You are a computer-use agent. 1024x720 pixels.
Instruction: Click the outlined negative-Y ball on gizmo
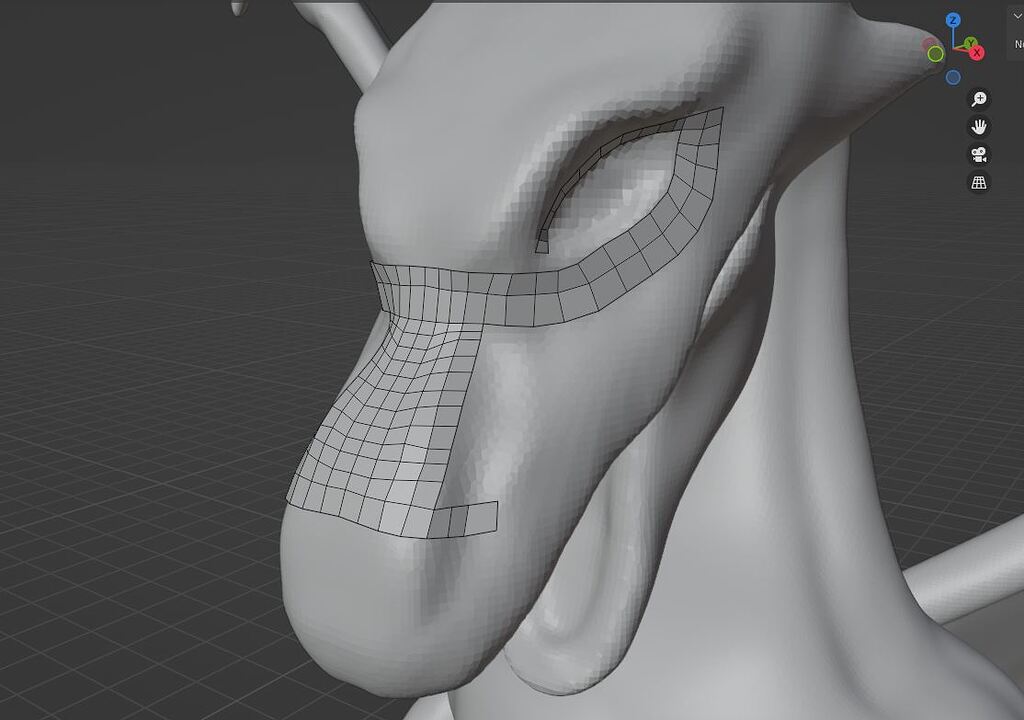pyautogui.click(x=935, y=53)
